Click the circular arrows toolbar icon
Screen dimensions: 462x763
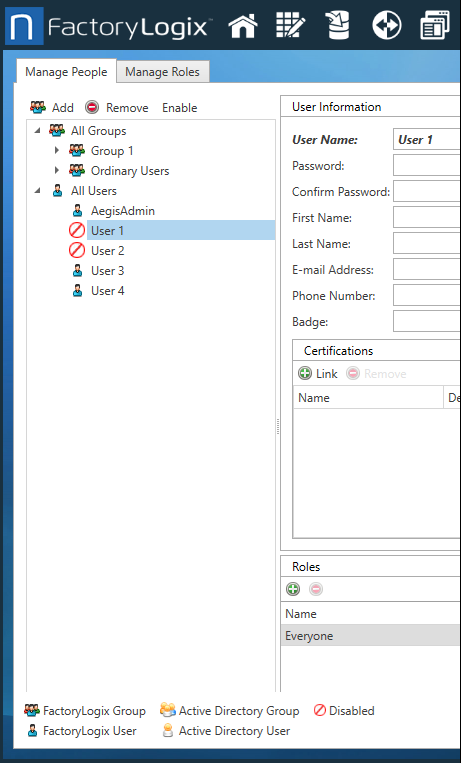coord(387,25)
